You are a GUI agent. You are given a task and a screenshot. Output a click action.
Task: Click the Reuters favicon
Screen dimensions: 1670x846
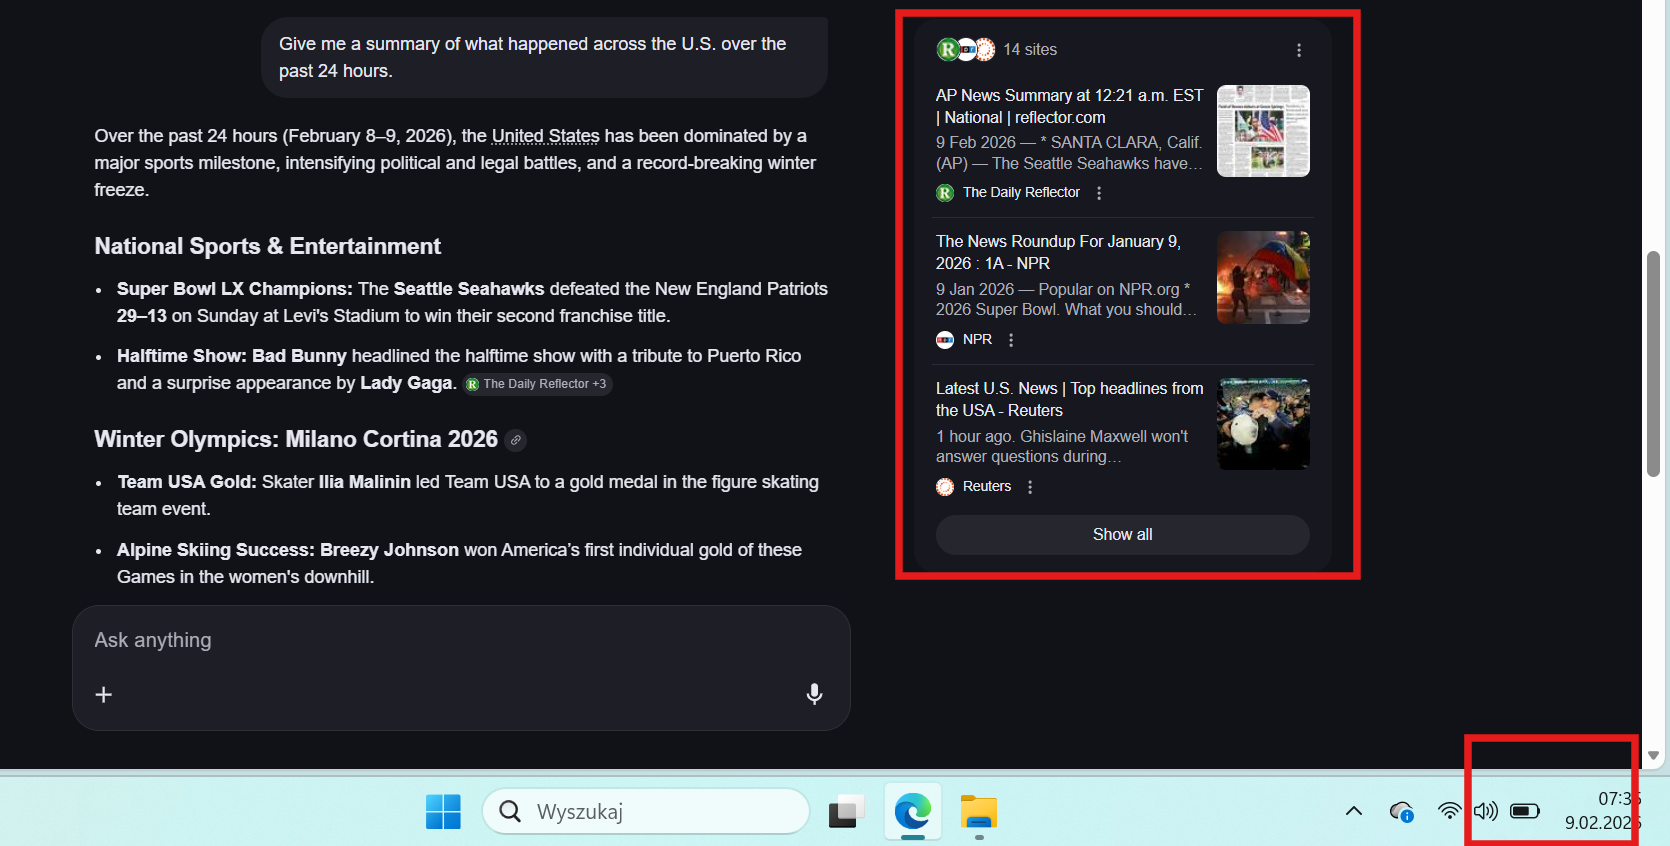[x=945, y=487]
